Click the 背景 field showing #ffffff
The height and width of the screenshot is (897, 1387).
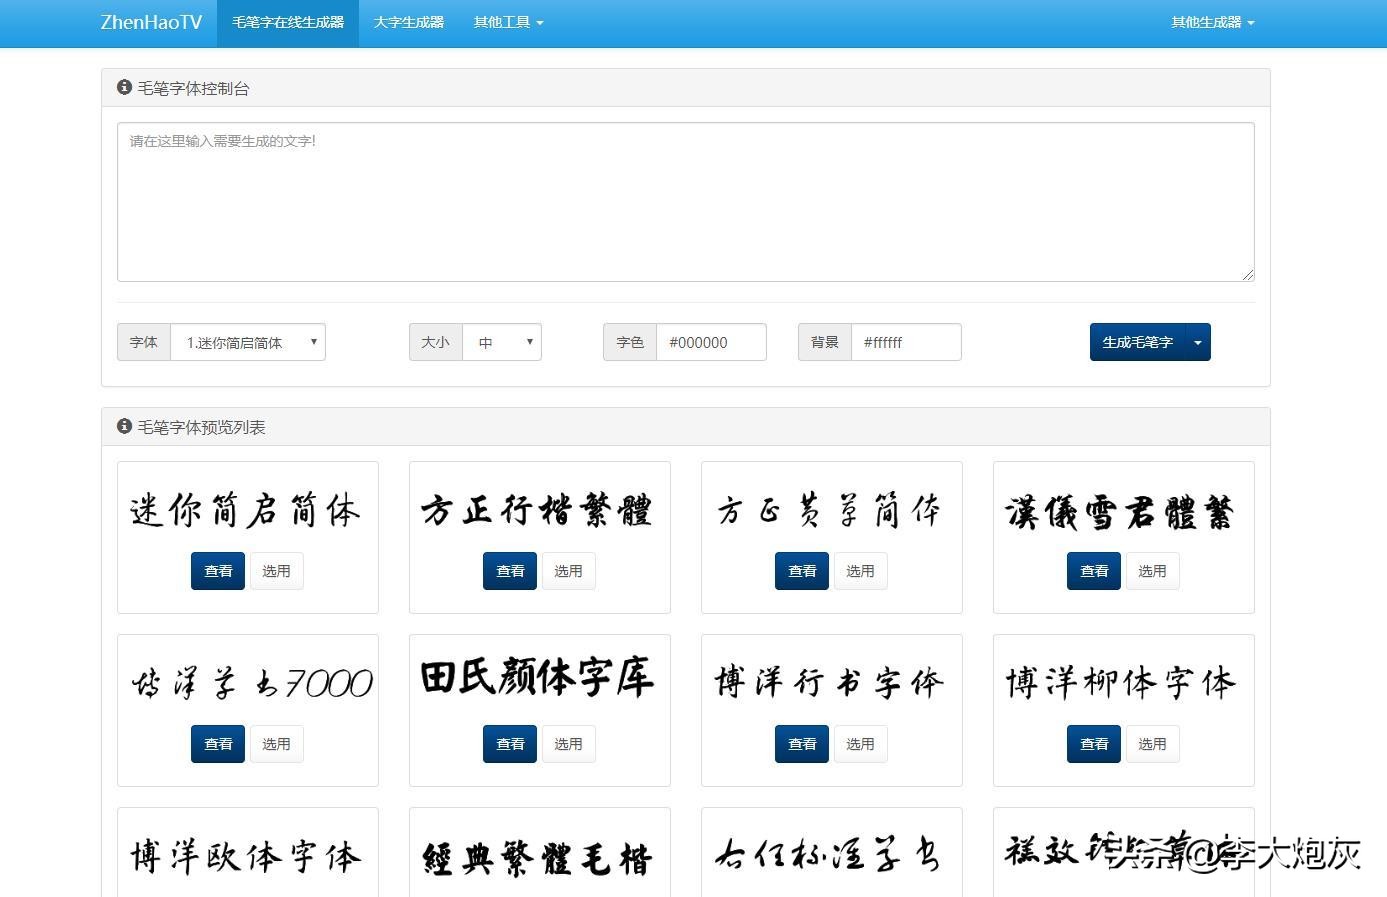[906, 342]
